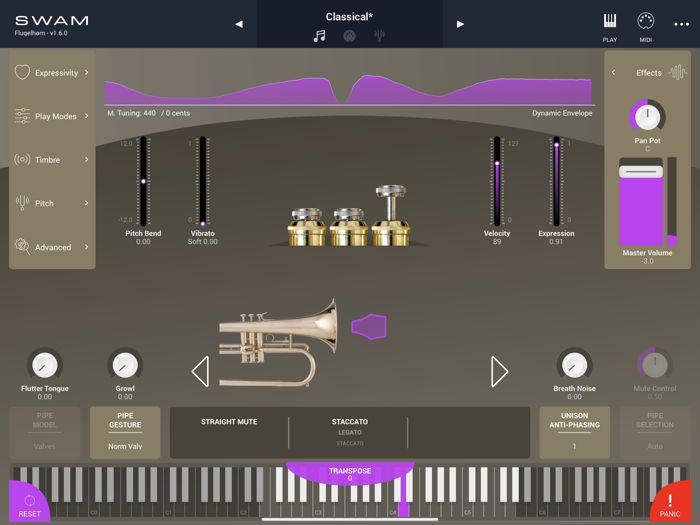Click the Pitch tuning fork icon
Image resolution: width=700 pixels, height=525 pixels.
[x=22, y=203]
